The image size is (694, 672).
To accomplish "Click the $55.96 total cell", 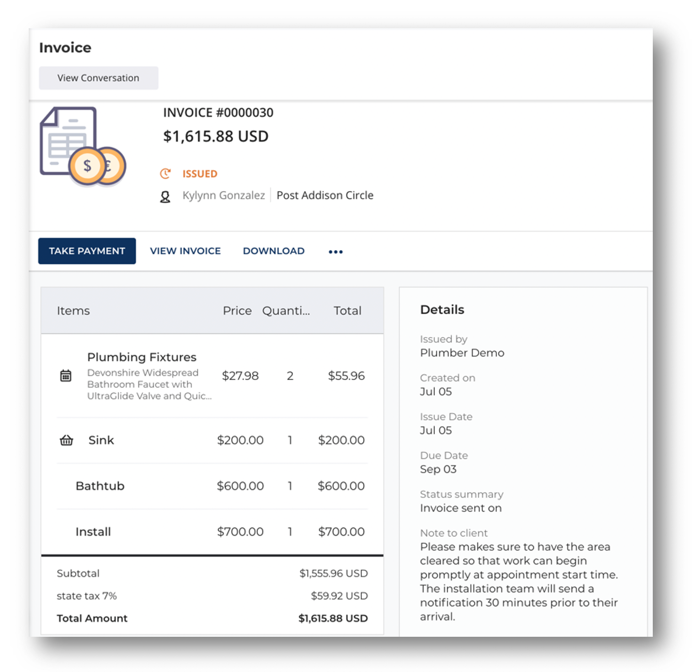I will click(x=346, y=376).
